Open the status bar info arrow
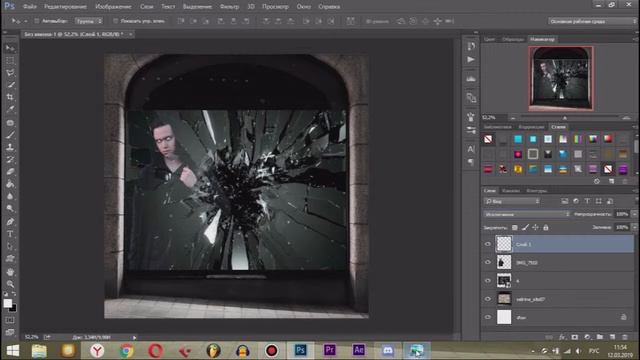The width and height of the screenshot is (640, 360). pos(134,337)
